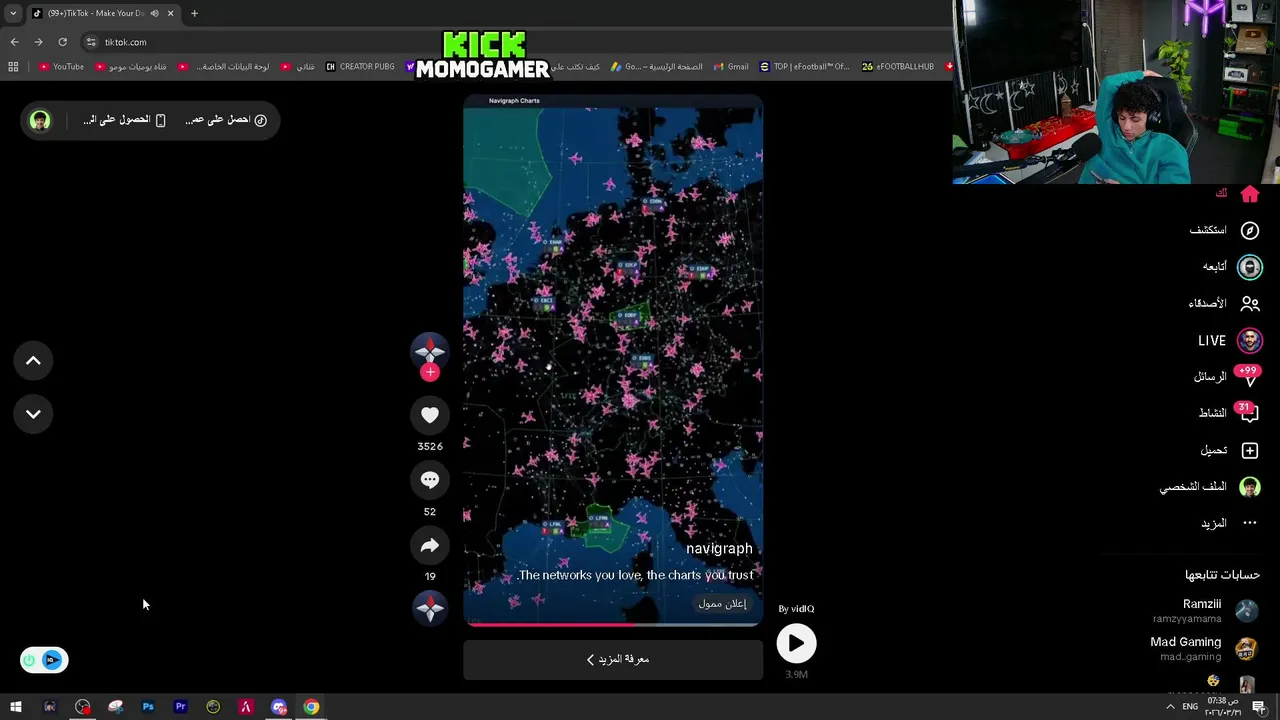1280x720 pixels.
Task: Open the TikTok home icon in the sidebar
Action: [1250, 194]
